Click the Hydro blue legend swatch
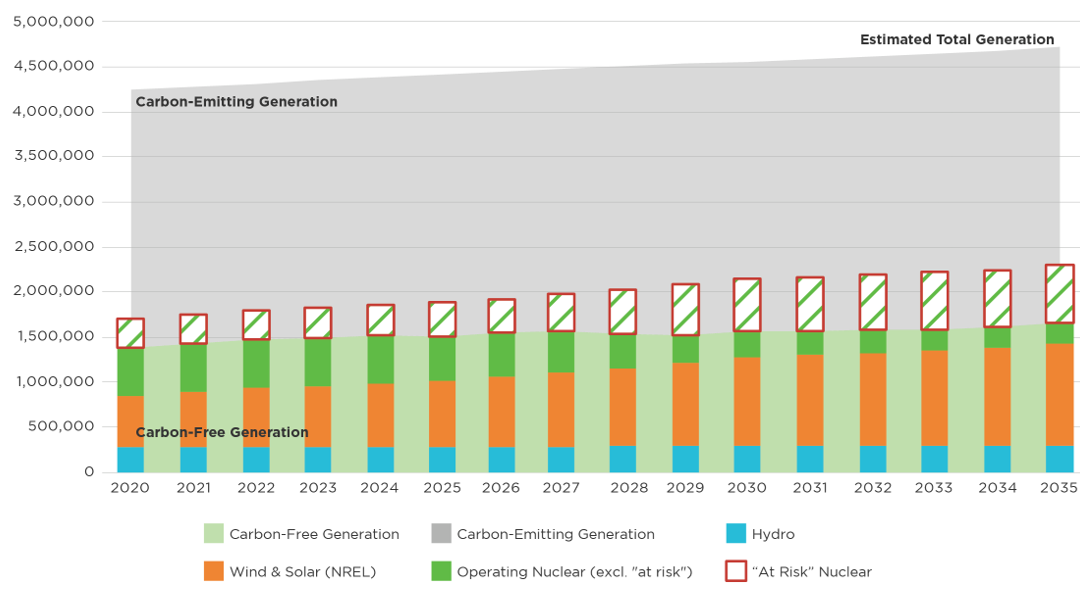The image size is (1080, 598). (x=736, y=534)
